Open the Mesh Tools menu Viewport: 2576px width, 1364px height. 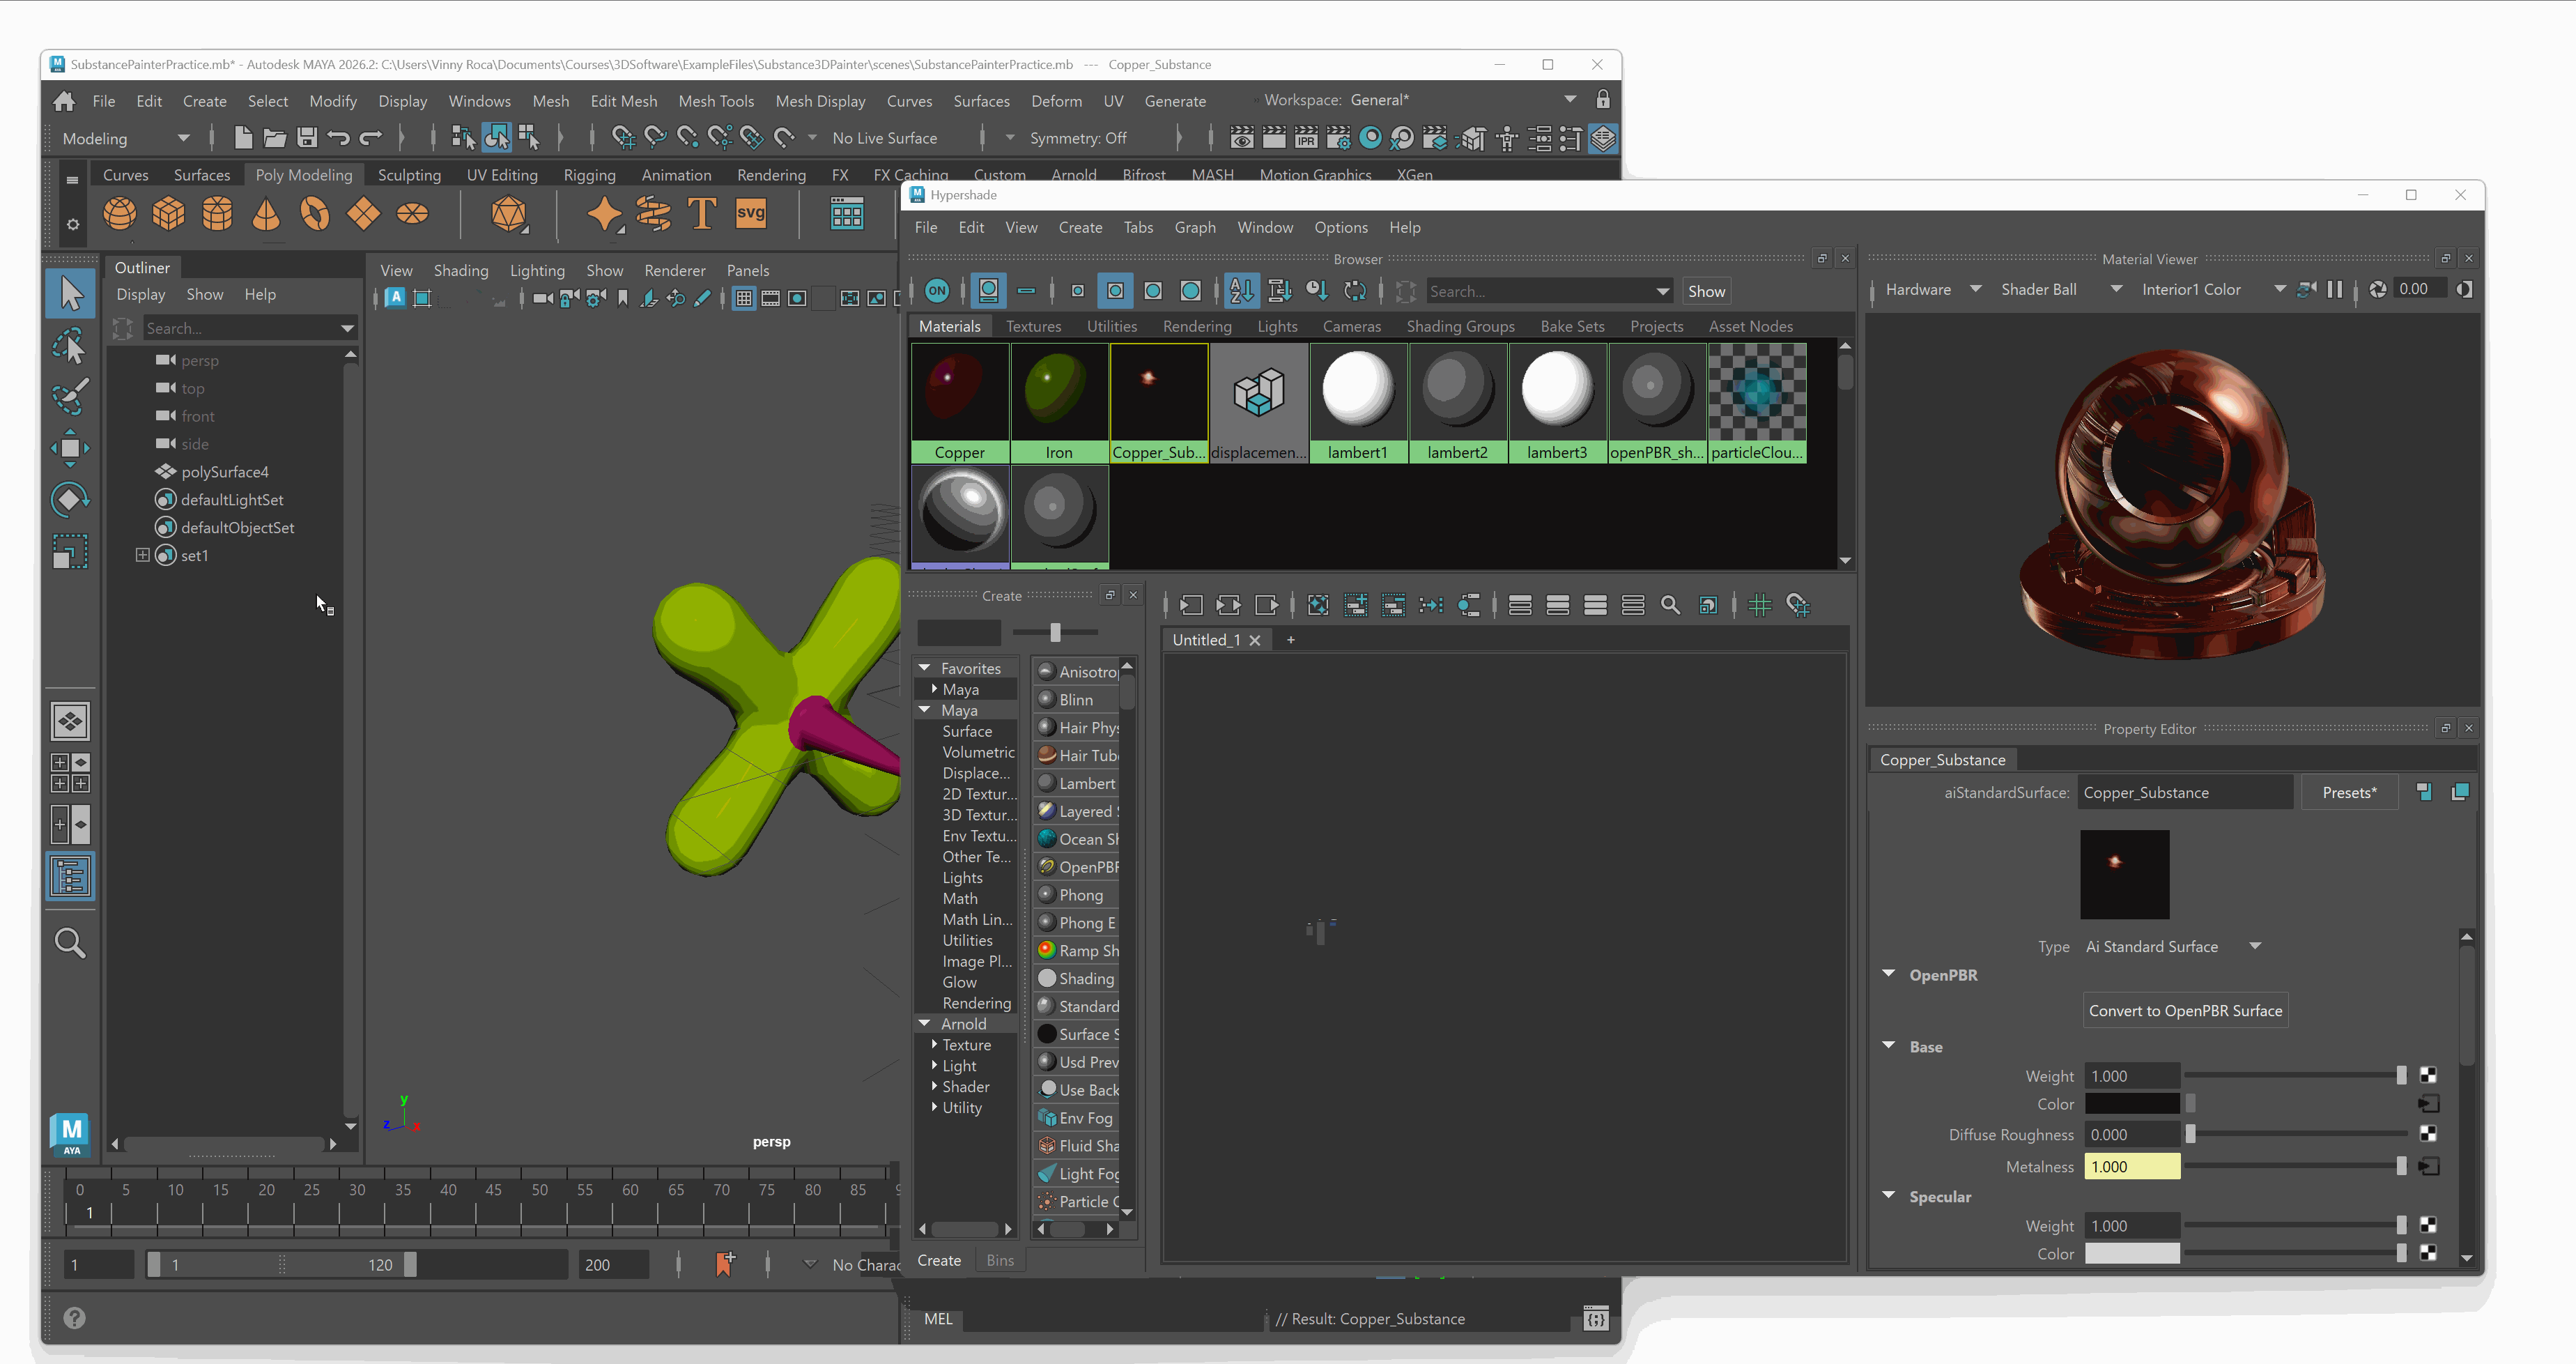[716, 101]
